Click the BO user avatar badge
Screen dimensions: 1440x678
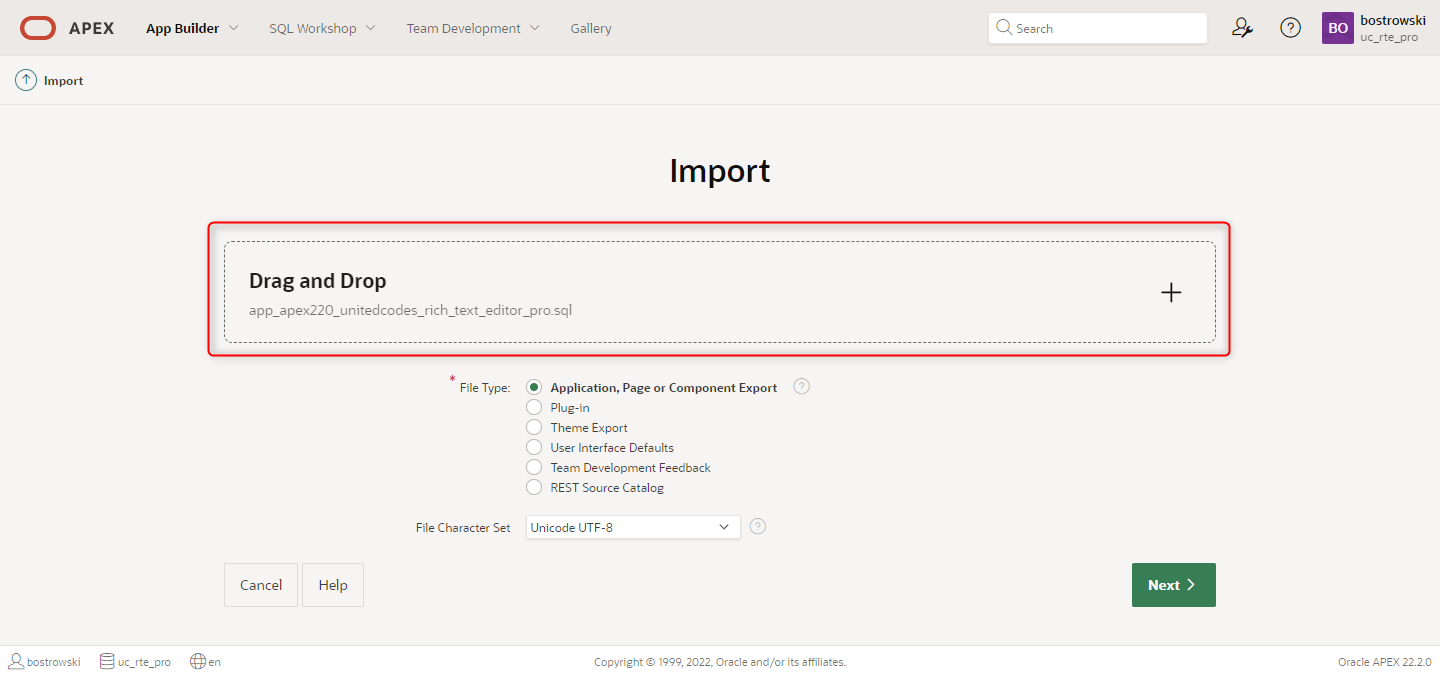[1338, 28]
